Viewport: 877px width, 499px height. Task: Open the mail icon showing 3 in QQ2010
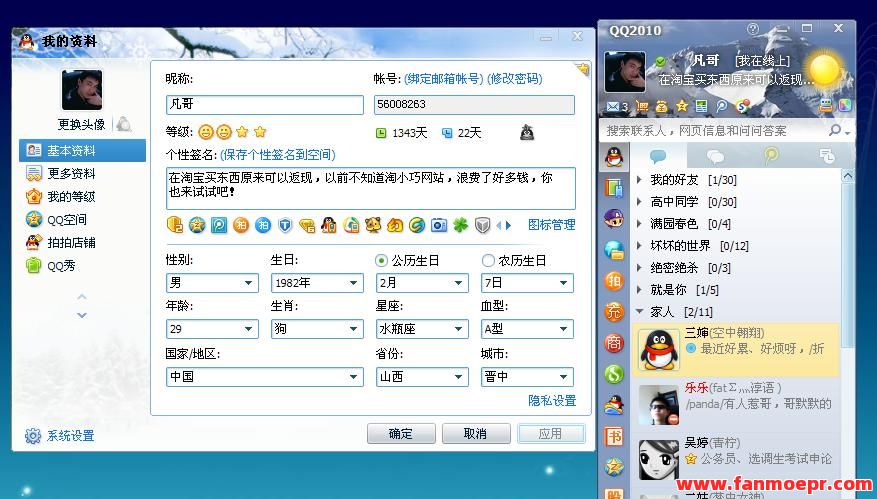coord(617,106)
